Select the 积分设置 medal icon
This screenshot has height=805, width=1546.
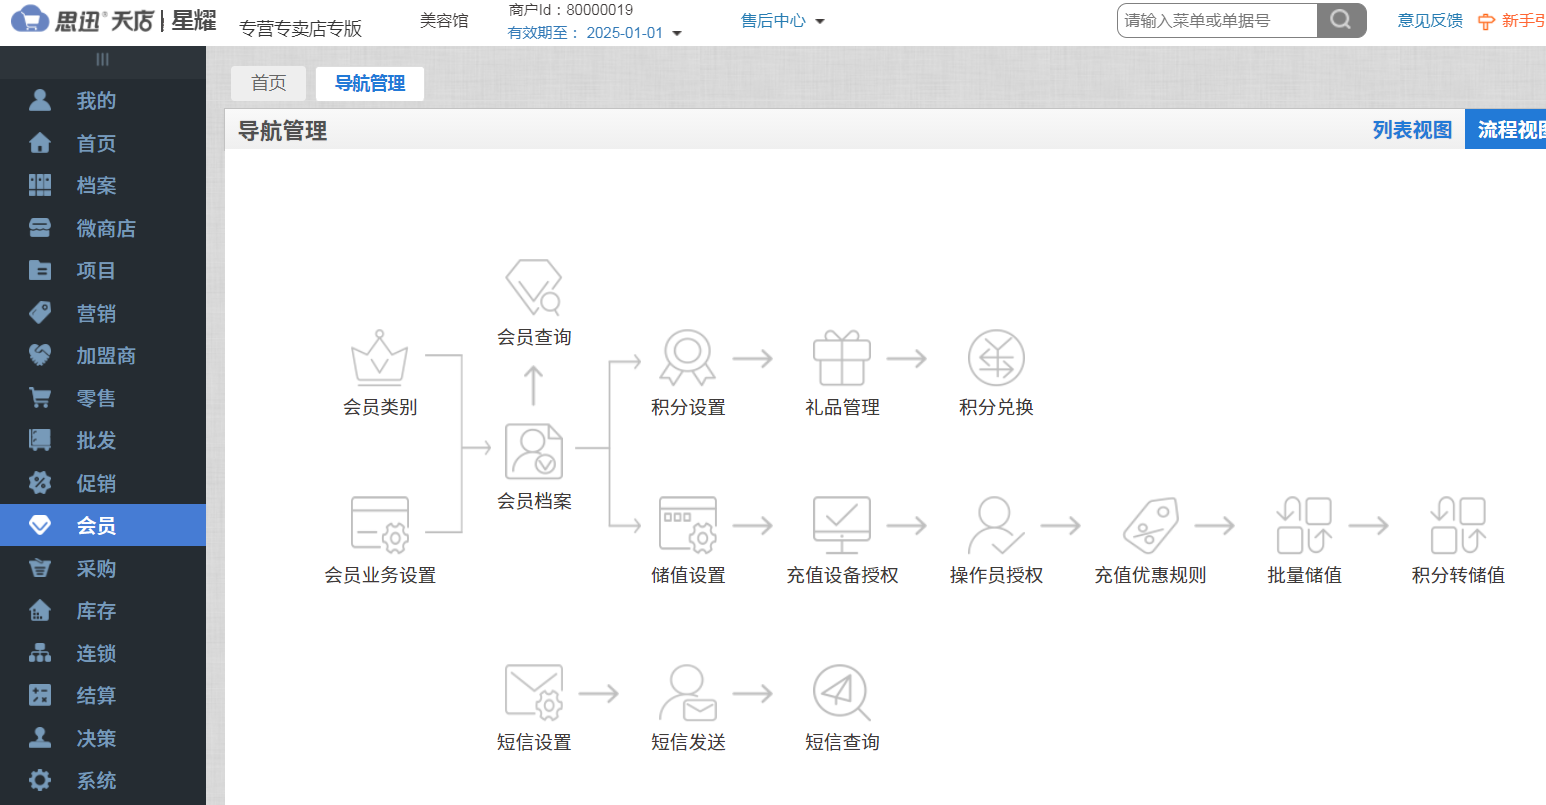point(687,358)
